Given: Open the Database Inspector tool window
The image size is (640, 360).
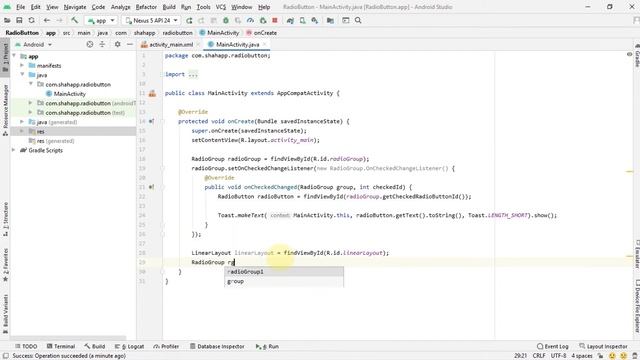Looking at the screenshot, I should (x=217, y=346).
